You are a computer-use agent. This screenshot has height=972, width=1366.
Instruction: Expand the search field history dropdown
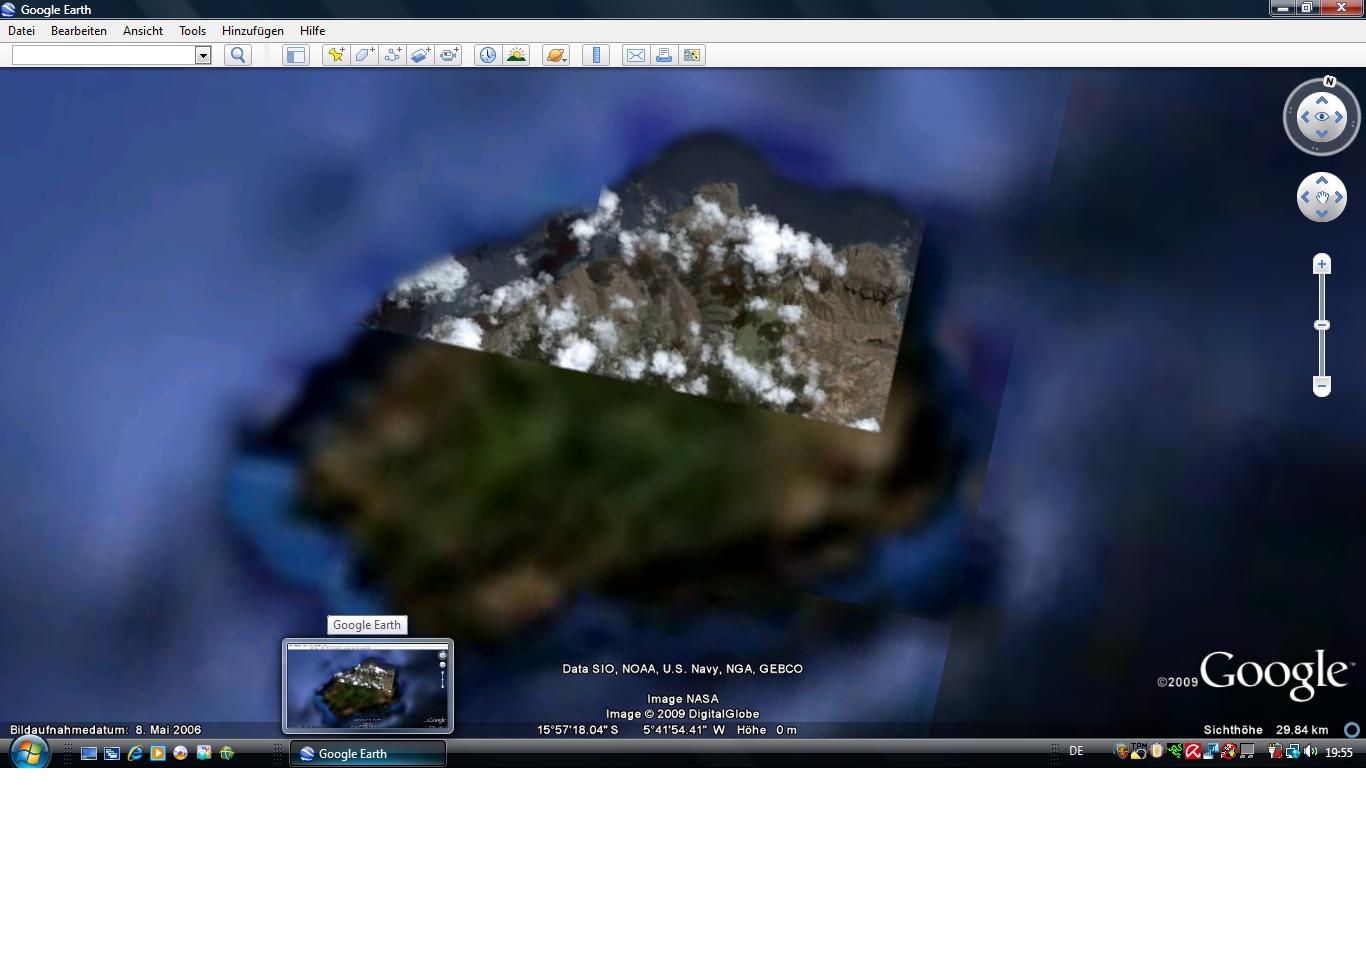[x=203, y=55]
